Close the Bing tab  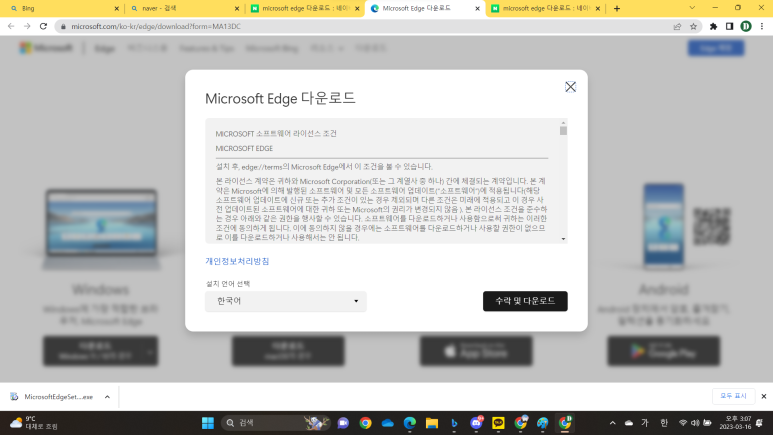pyautogui.click(x=117, y=8)
